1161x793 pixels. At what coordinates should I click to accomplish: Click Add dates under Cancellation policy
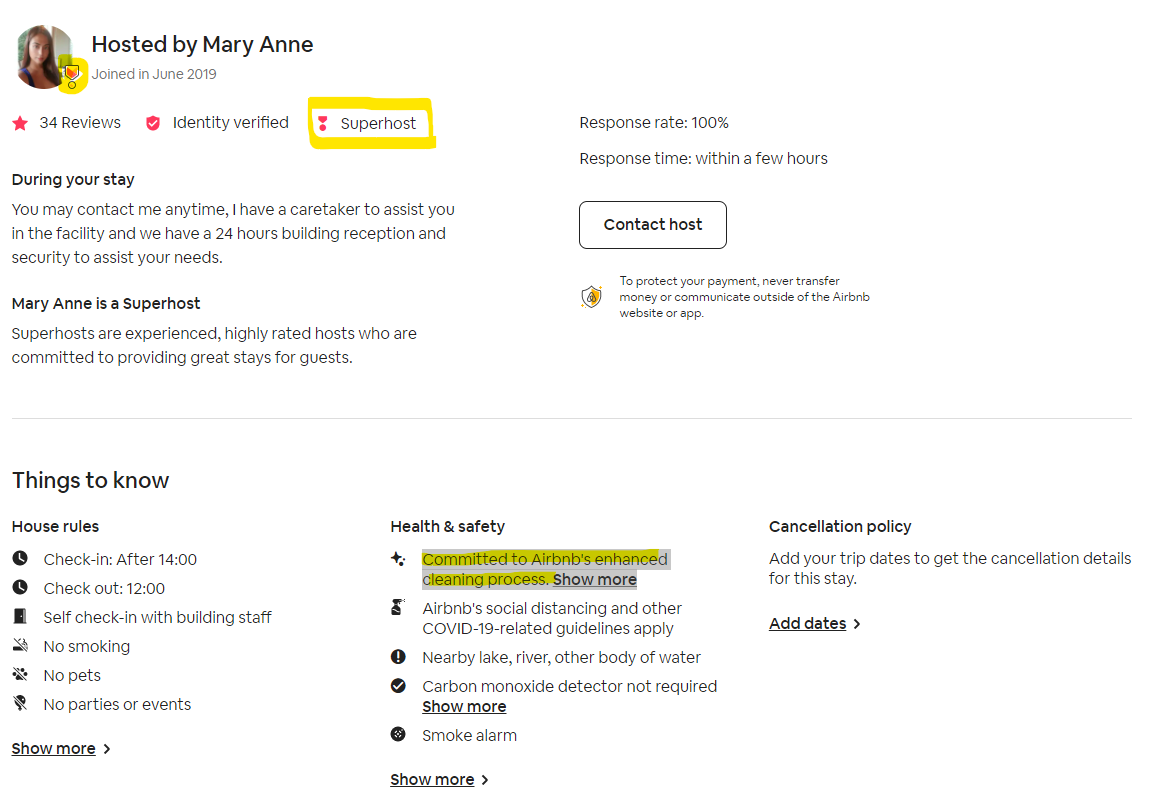pyautogui.click(x=807, y=623)
